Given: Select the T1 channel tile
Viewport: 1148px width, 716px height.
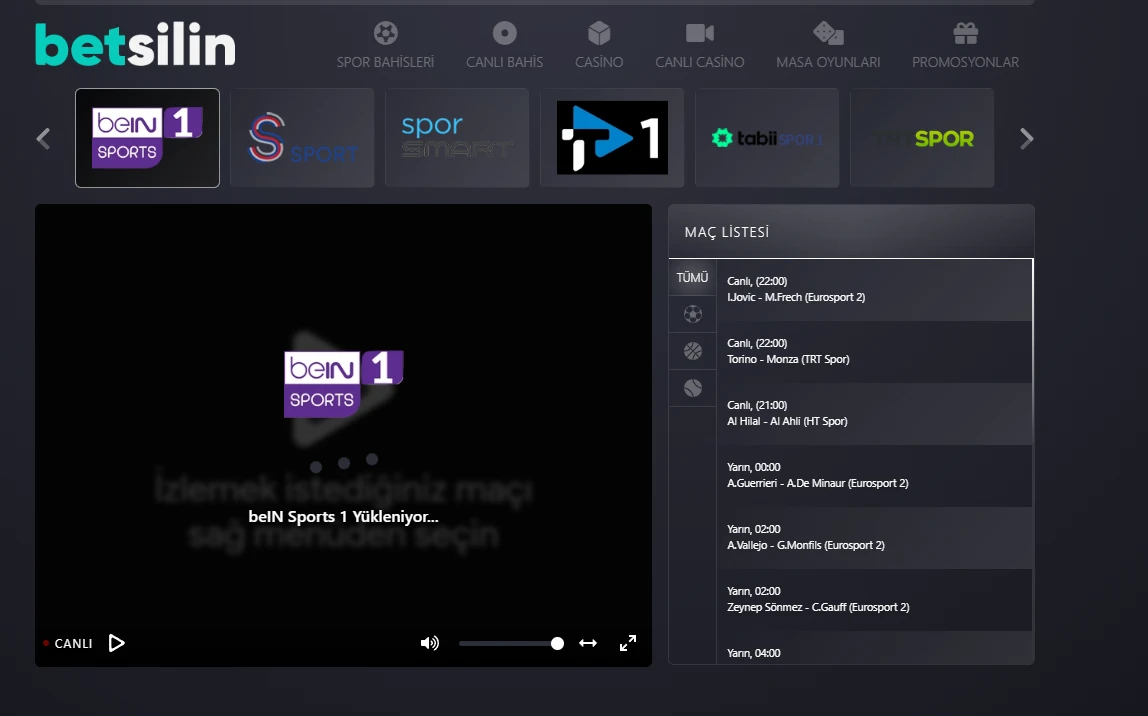Looking at the screenshot, I should pos(612,138).
